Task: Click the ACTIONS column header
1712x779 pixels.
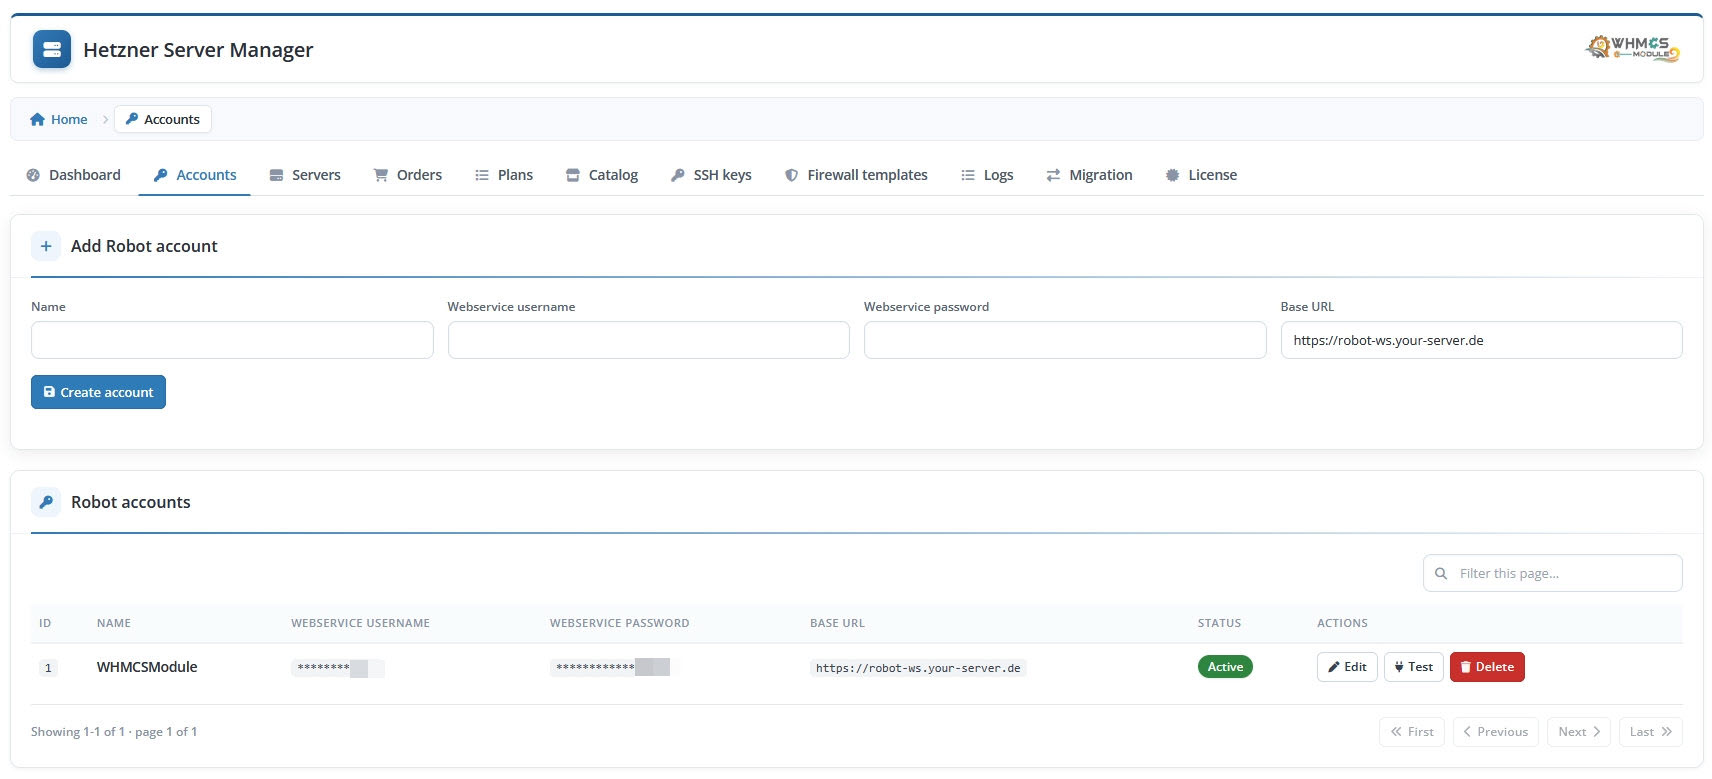Action: (x=1342, y=623)
